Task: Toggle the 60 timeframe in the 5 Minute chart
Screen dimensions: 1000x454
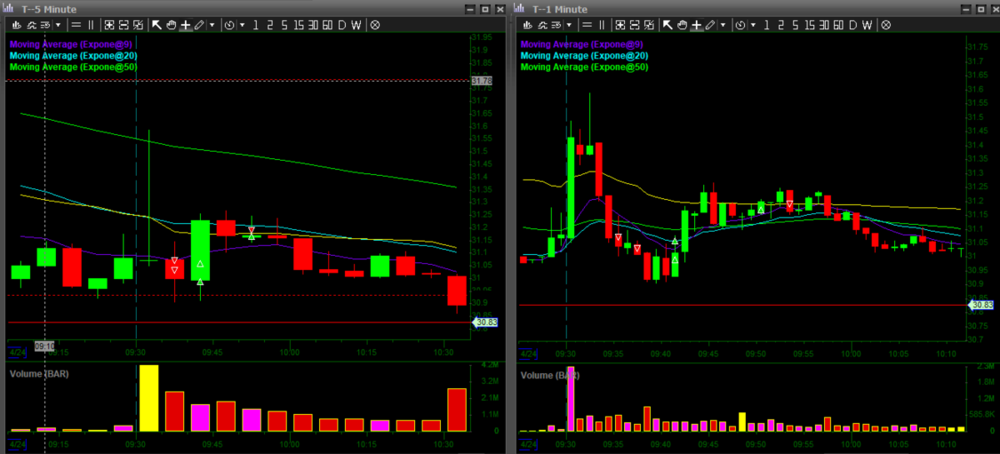Action: (x=325, y=24)
